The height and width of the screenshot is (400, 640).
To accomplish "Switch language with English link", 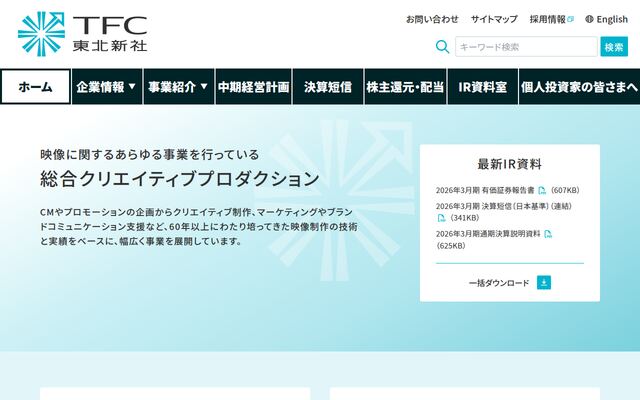I will point(612,19).
